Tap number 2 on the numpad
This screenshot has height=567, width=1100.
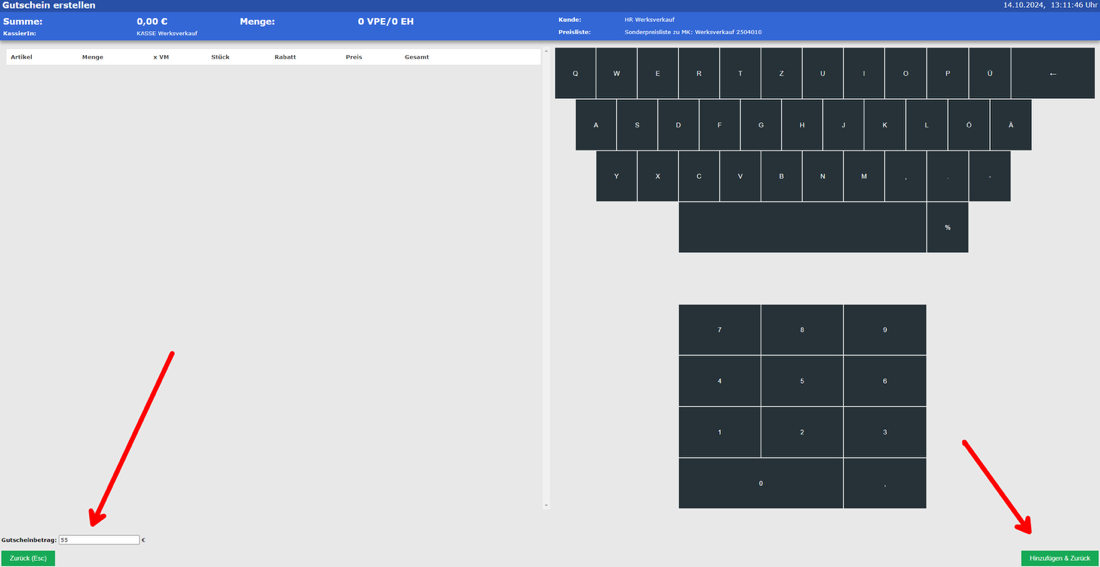click(x=803, y=432)
